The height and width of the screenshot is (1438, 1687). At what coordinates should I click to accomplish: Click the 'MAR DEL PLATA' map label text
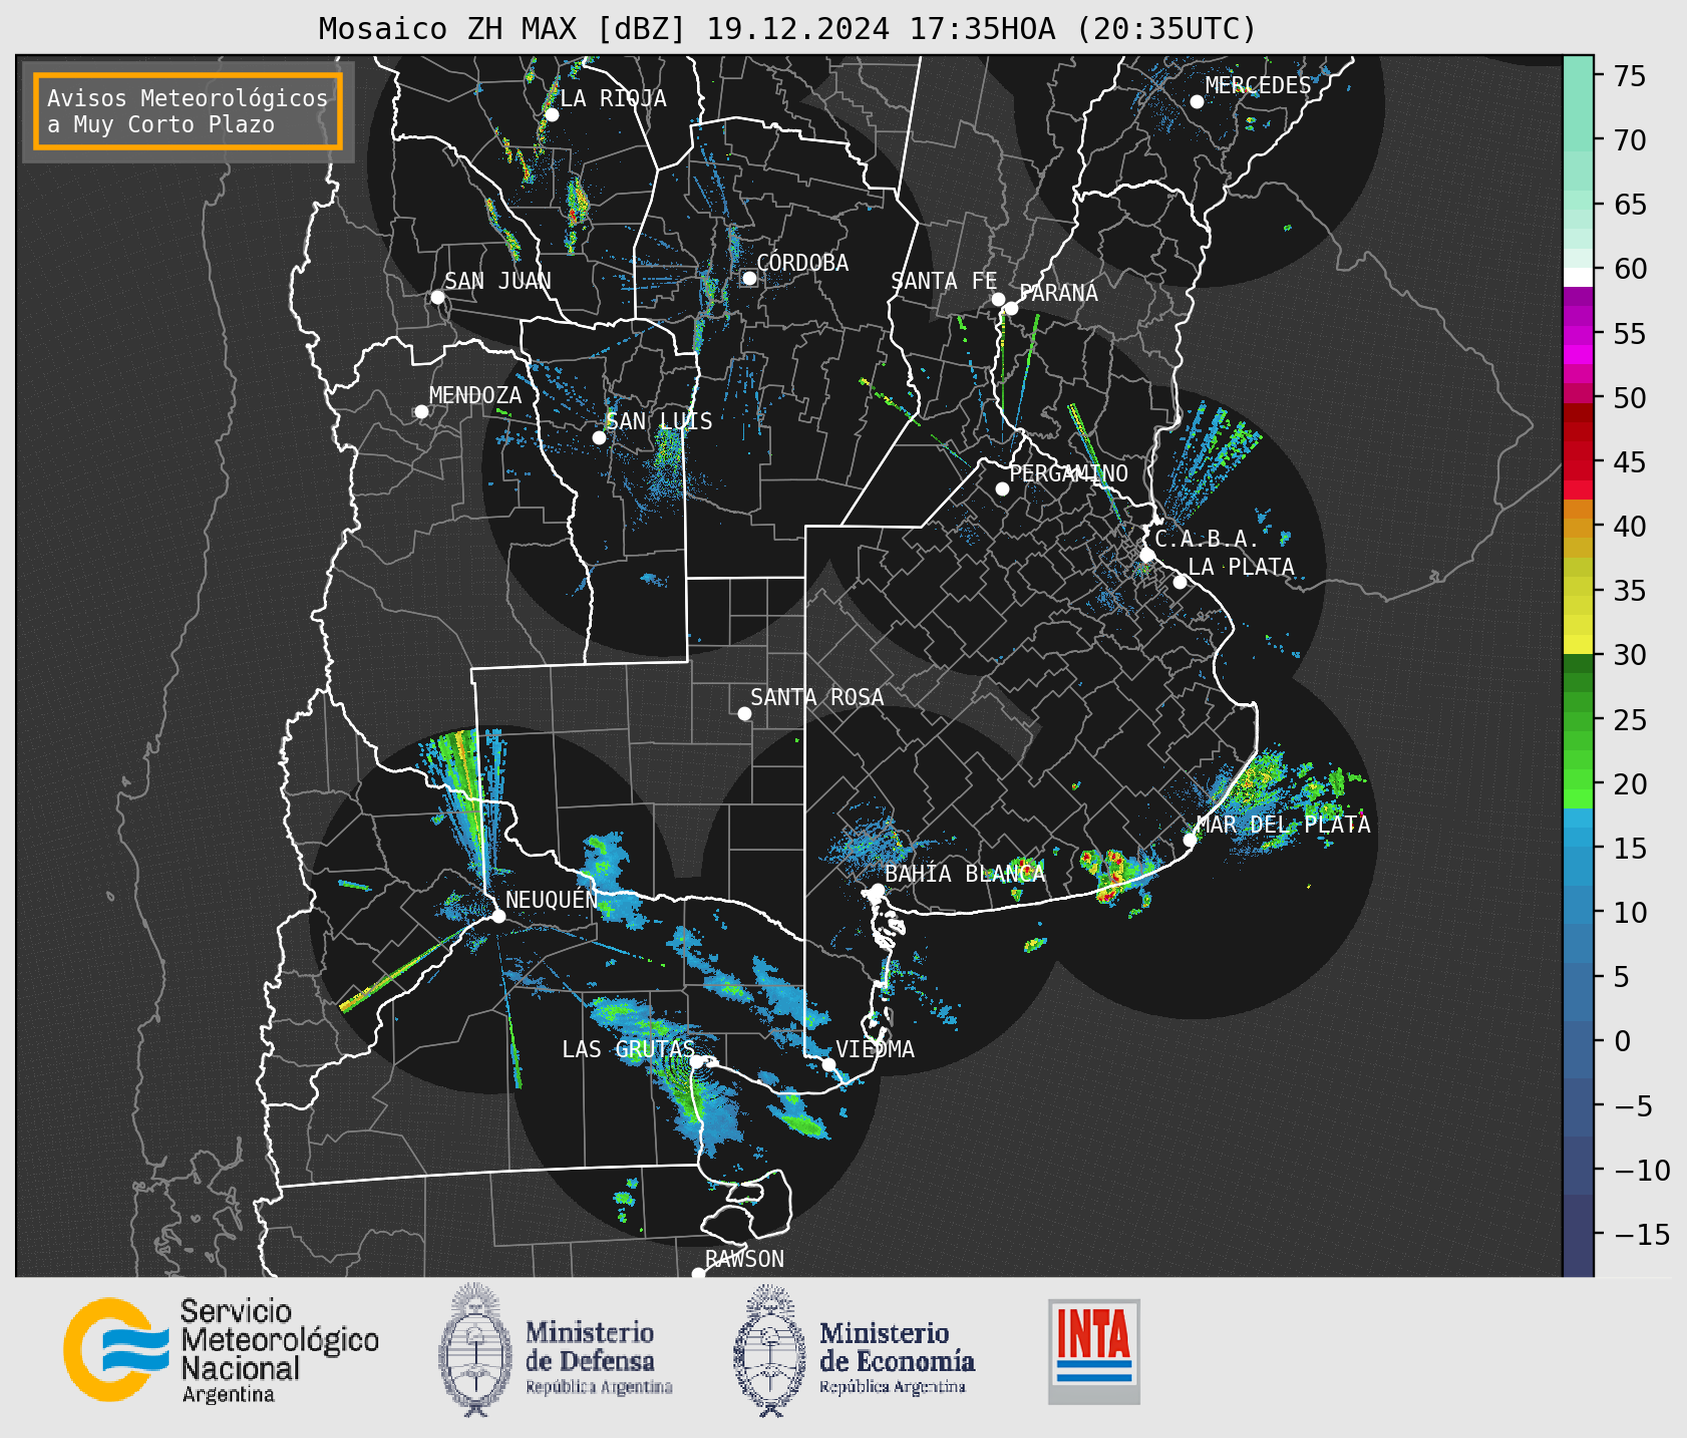tap(1284, 825)
